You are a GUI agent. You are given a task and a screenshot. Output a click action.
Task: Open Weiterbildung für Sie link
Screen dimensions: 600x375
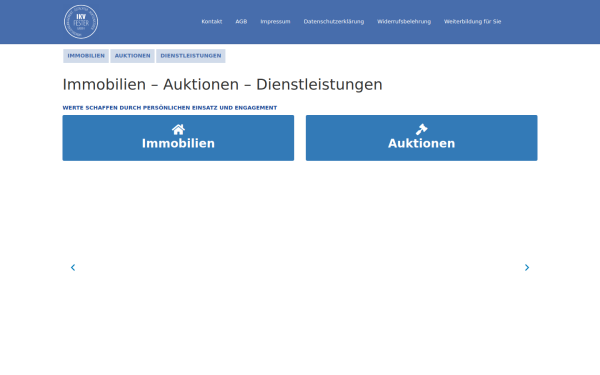(472, 21)
